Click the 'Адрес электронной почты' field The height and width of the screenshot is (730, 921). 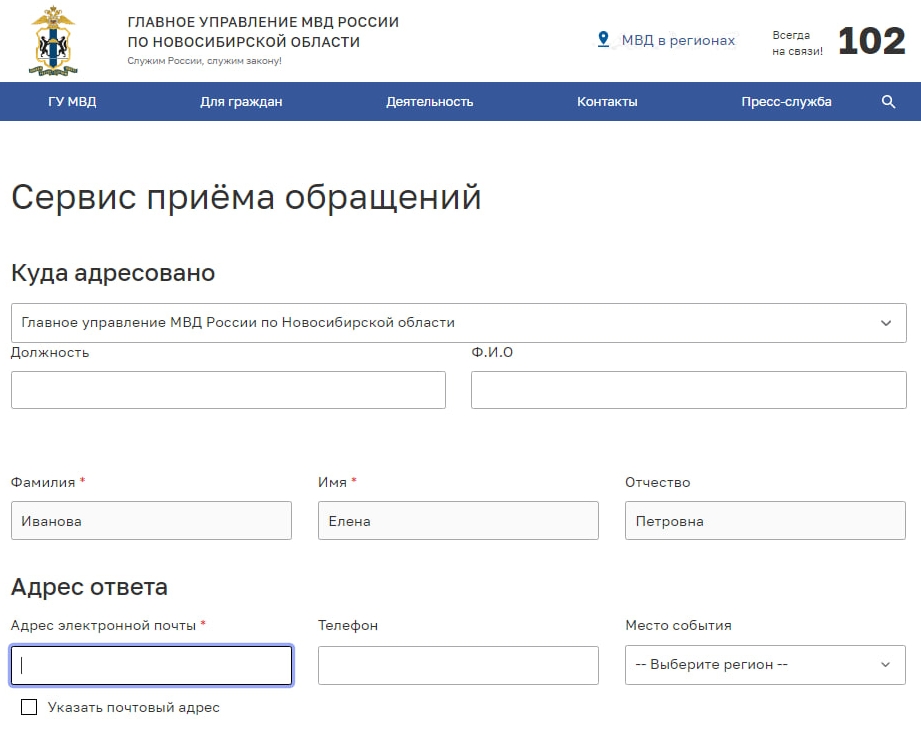click(x=151, y=665)
